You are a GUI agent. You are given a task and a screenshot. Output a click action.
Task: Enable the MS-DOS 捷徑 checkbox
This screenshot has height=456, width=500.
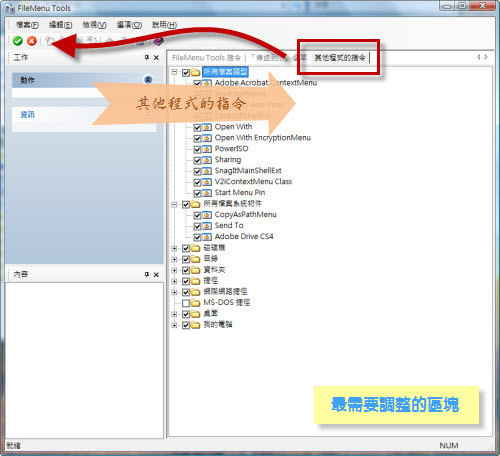(x=186, y=303)
